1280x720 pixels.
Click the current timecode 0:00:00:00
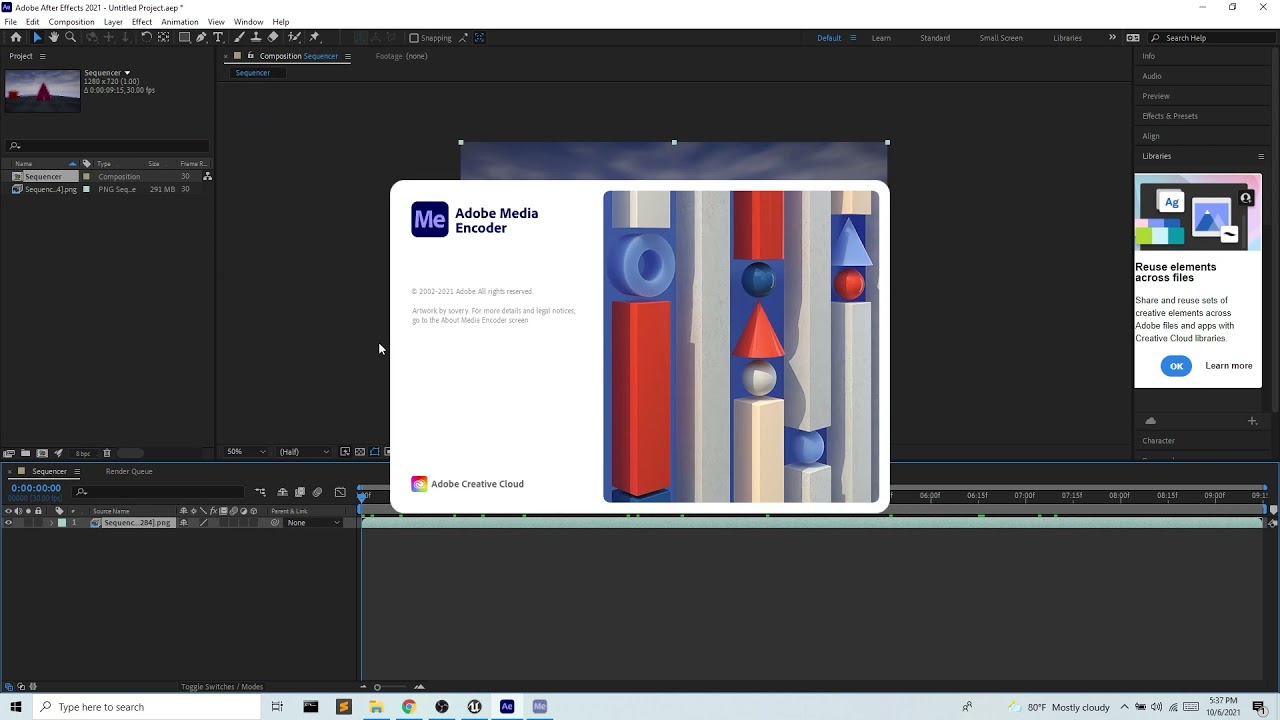(36, 488)
